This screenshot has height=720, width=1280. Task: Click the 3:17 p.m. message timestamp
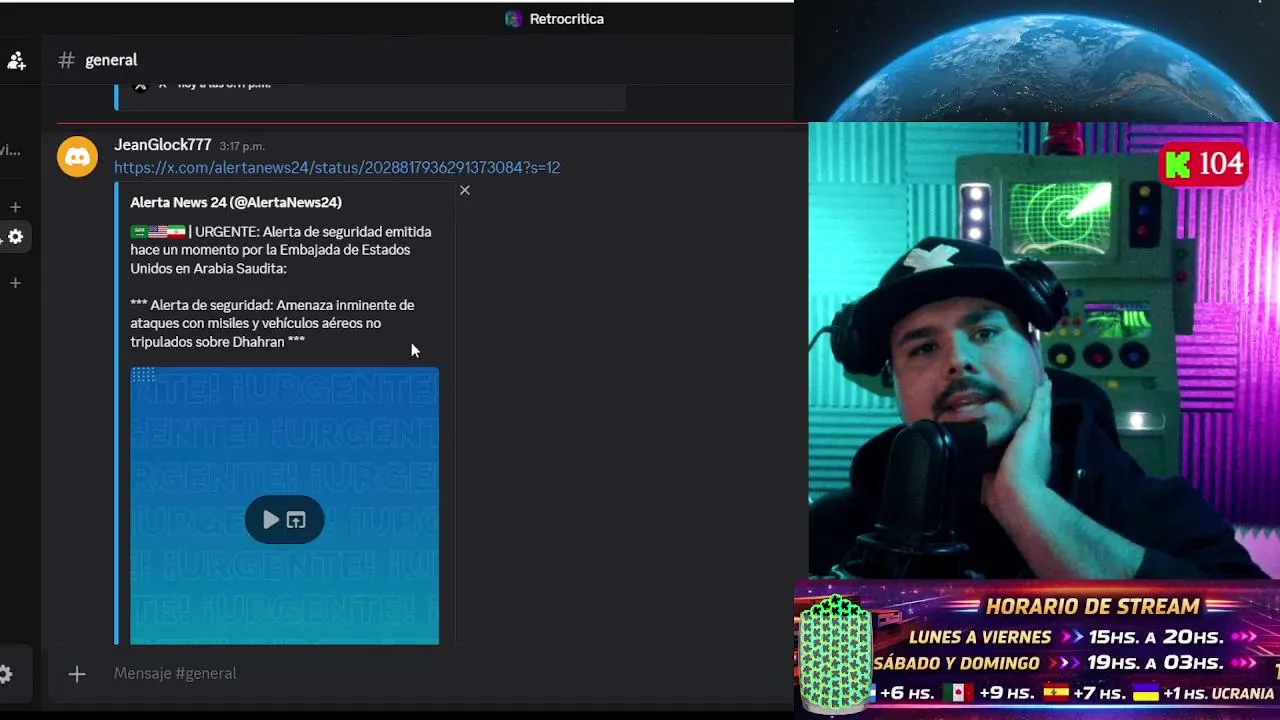click(x=242, y=146)
